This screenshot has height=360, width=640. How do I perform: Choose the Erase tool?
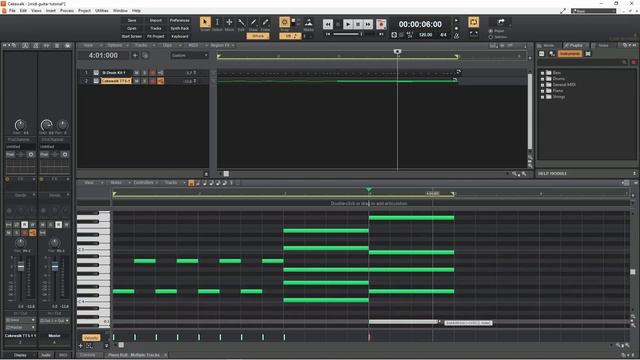(265, 22)
